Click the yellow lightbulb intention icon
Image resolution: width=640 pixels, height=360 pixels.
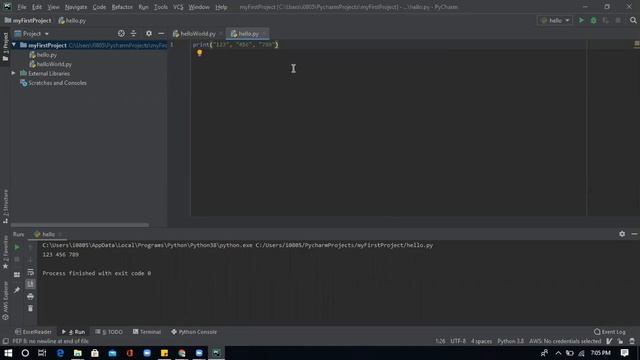click(200, 53)
